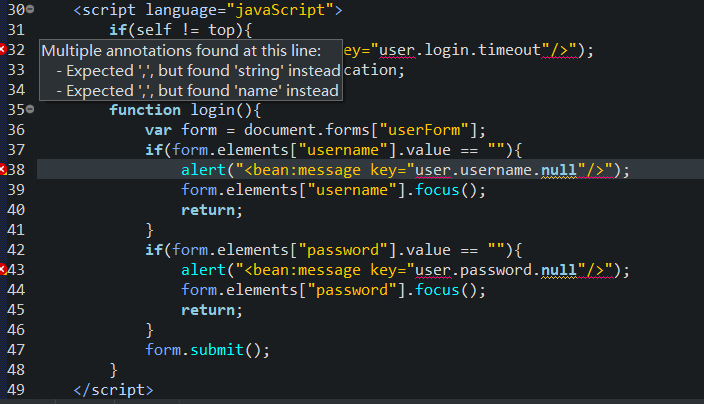Click the error marker on line 43
This screenshot has height=404, width=704.
point(2,269)
